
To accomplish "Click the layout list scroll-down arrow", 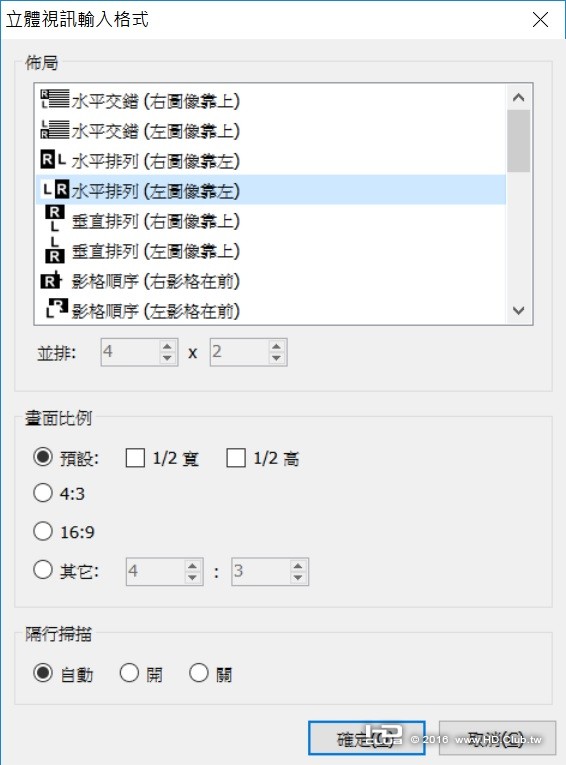I will pos(519,310).
